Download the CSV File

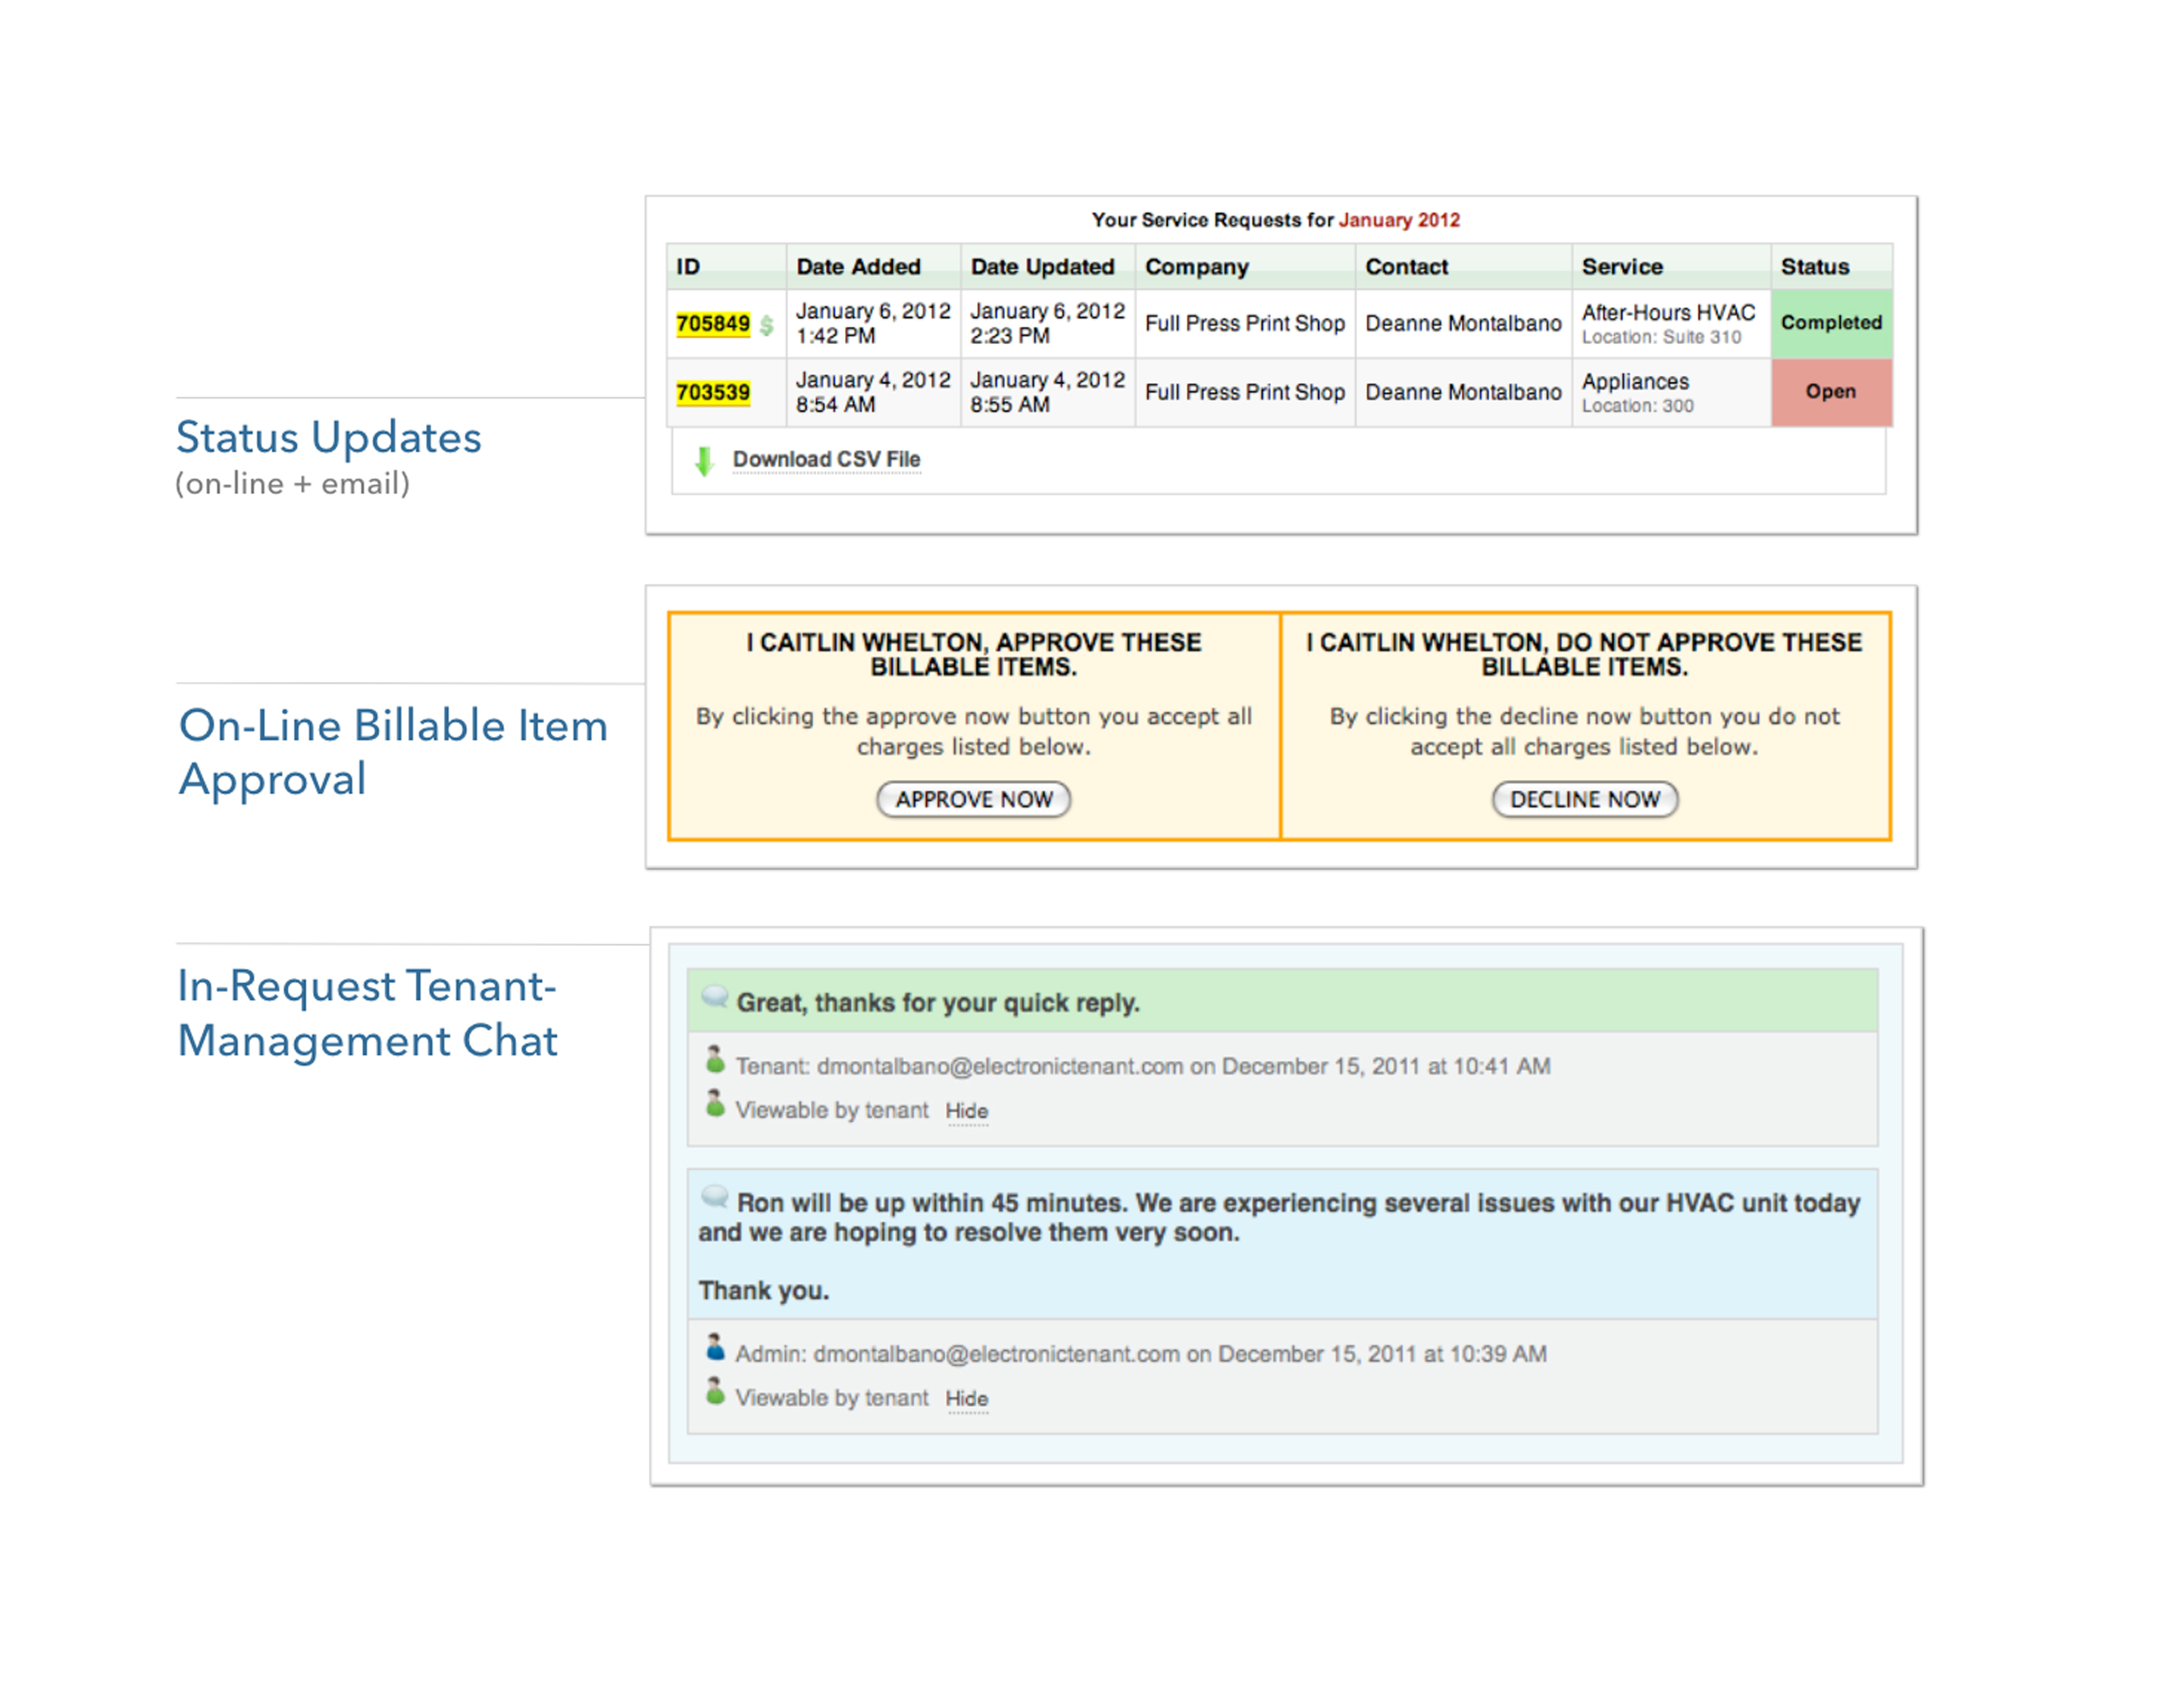pos(826,459)
